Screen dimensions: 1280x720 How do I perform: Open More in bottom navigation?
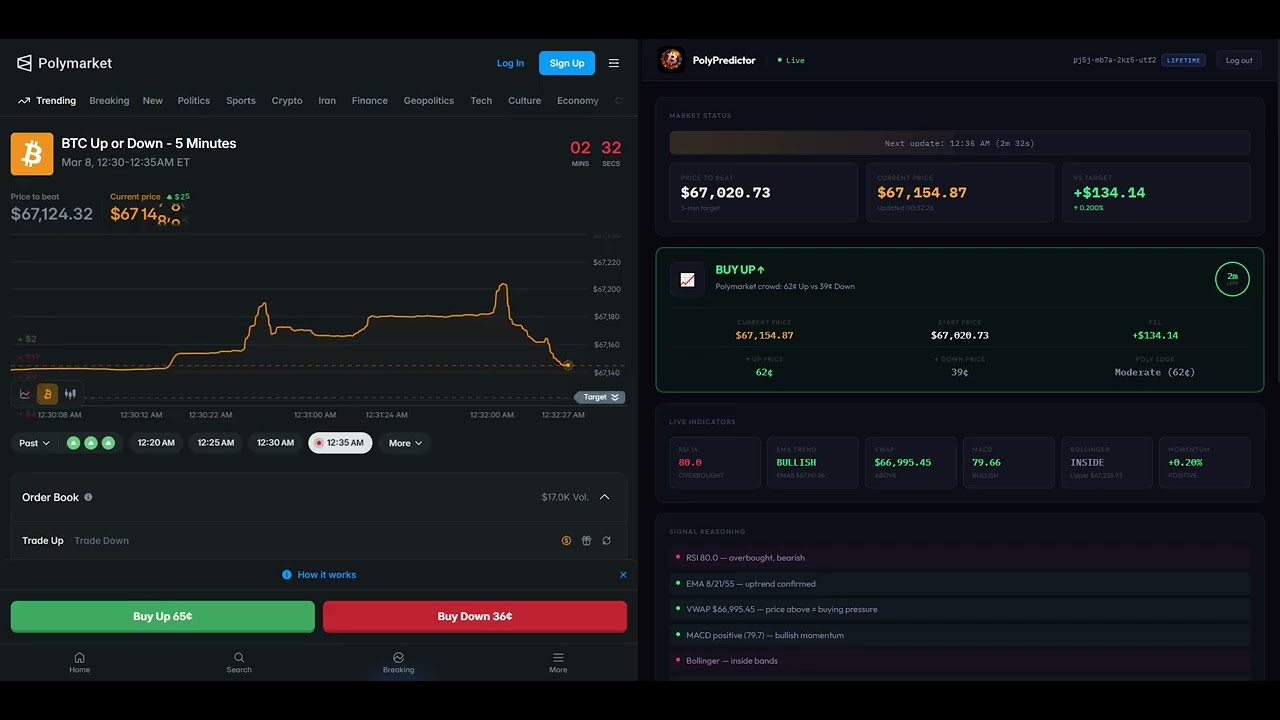pos(558,663)
